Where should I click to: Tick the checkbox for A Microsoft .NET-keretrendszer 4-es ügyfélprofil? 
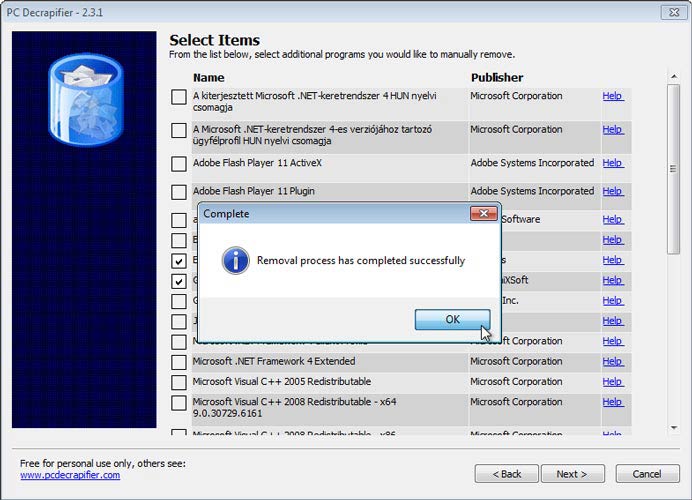click(179, 130)
